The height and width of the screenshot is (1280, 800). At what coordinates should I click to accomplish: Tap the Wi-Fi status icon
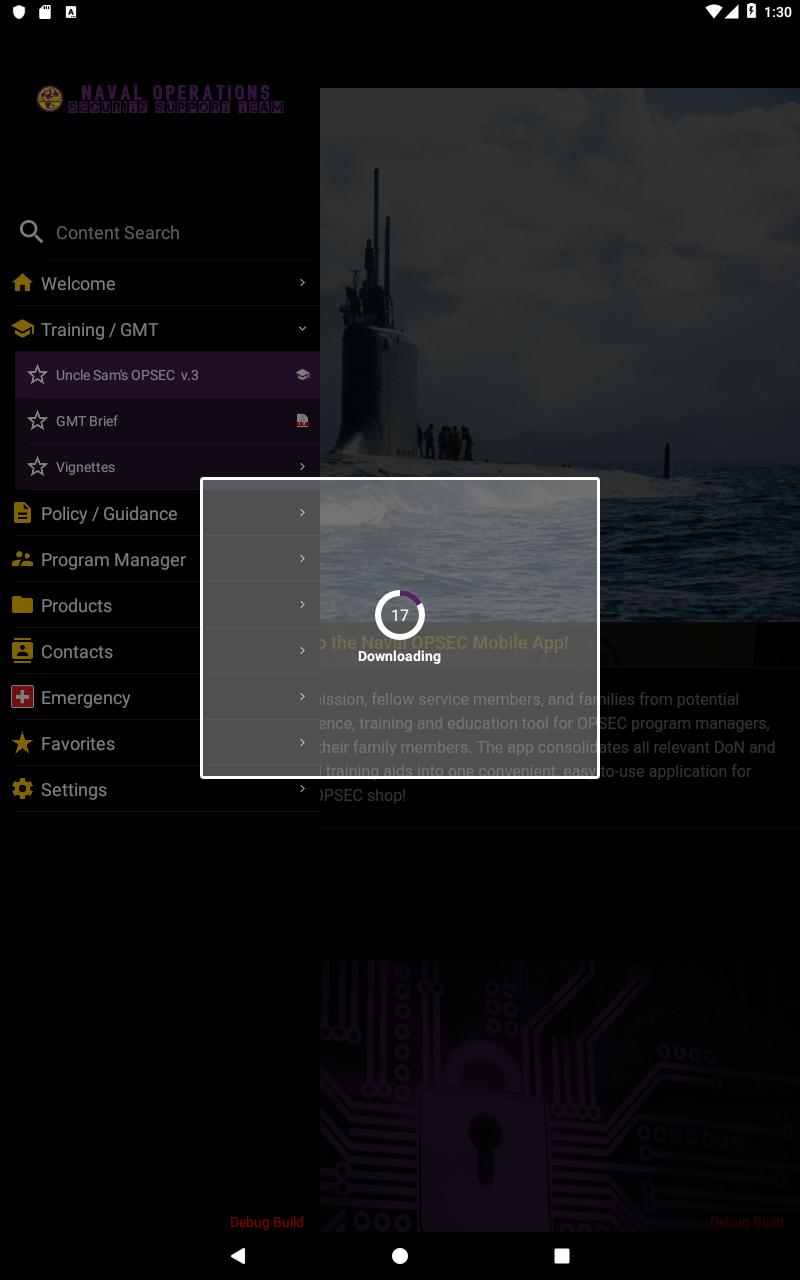pyautogui.click(x=713, y=12)
